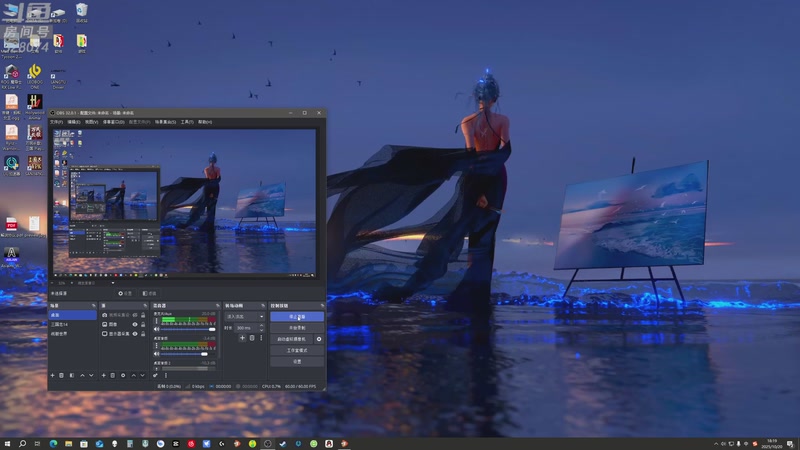Viewport: 800px width, 450px height.
Task: Move scene up with the up arrow
Action: [x=82, y=376]
